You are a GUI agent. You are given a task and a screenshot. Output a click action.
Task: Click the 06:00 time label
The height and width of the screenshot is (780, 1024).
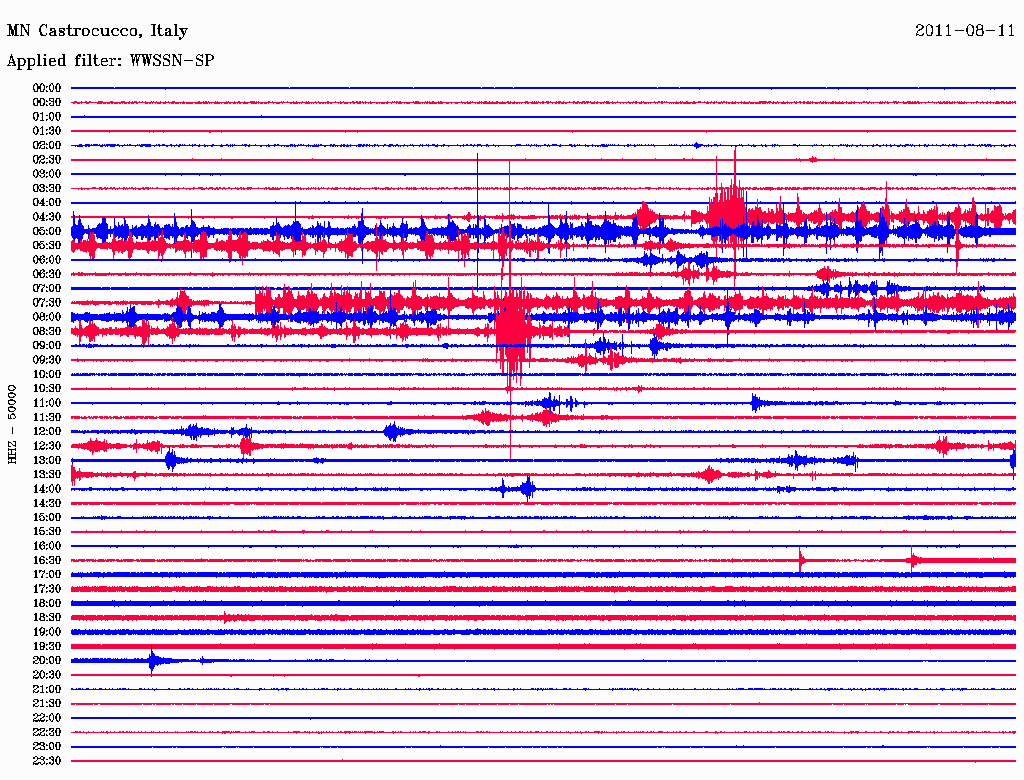(47, 260)
